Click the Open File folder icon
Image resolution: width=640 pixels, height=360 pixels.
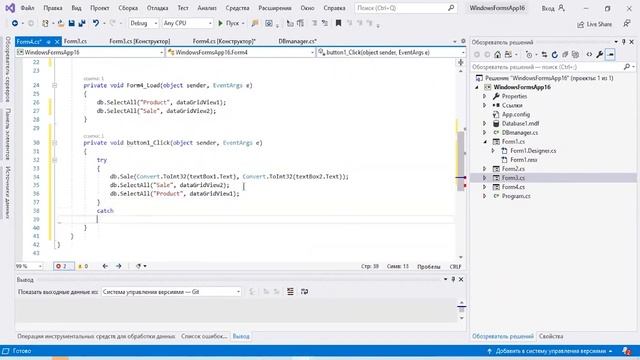[x=61, y=23]
